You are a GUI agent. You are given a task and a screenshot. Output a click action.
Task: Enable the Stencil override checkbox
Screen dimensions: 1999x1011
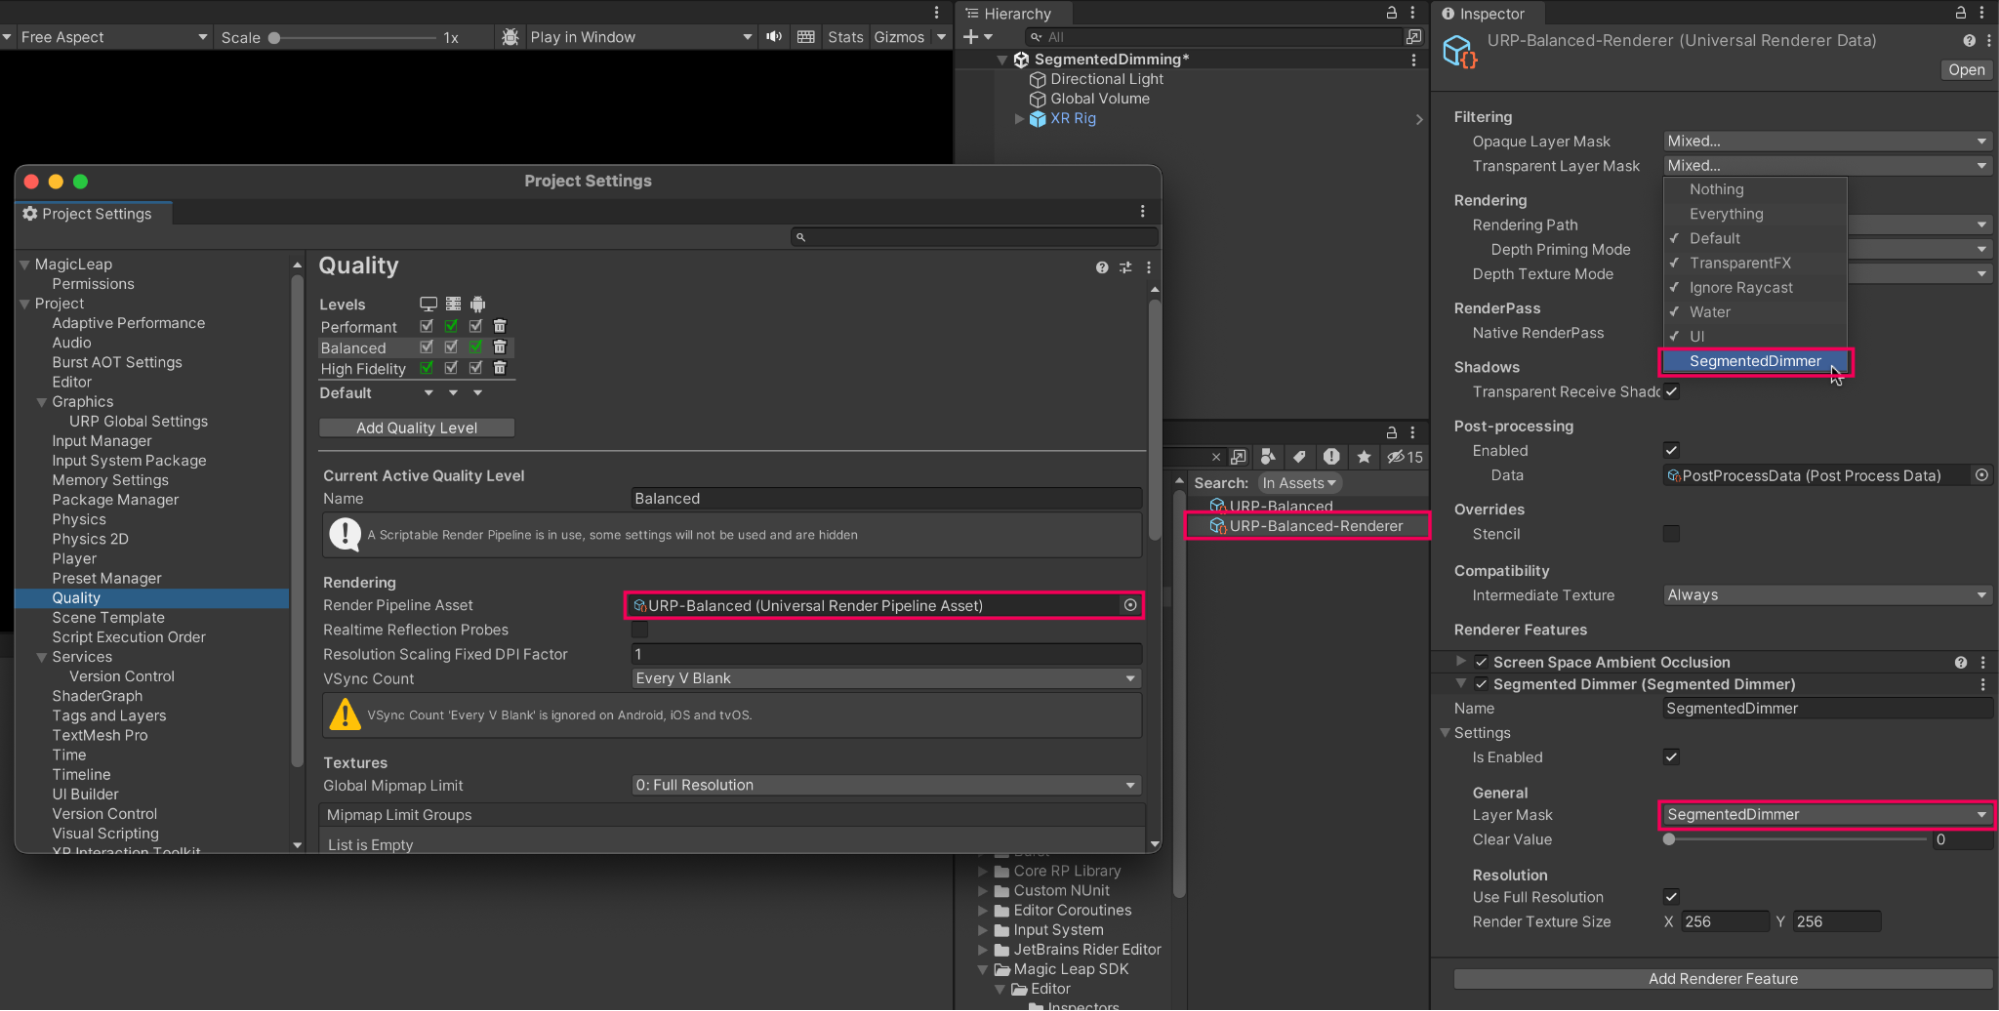point(1671,534)
